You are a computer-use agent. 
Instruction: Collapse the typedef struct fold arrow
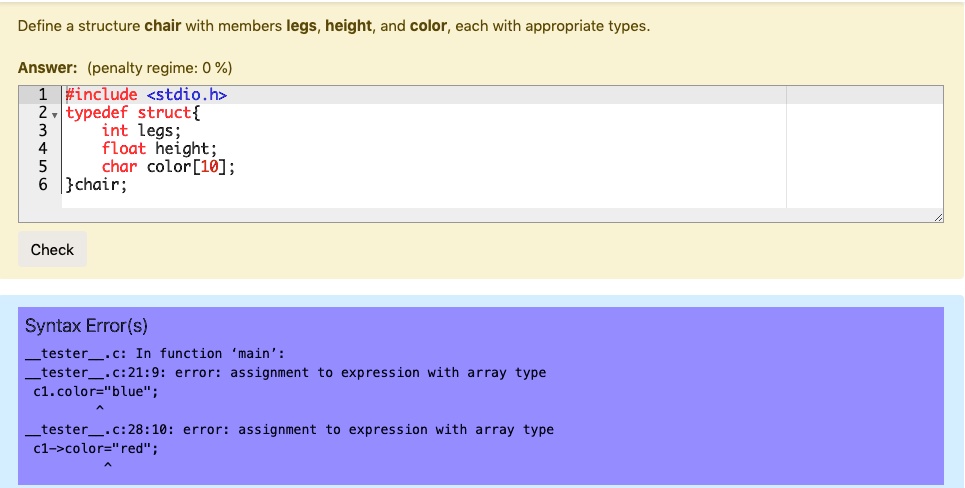56,113
